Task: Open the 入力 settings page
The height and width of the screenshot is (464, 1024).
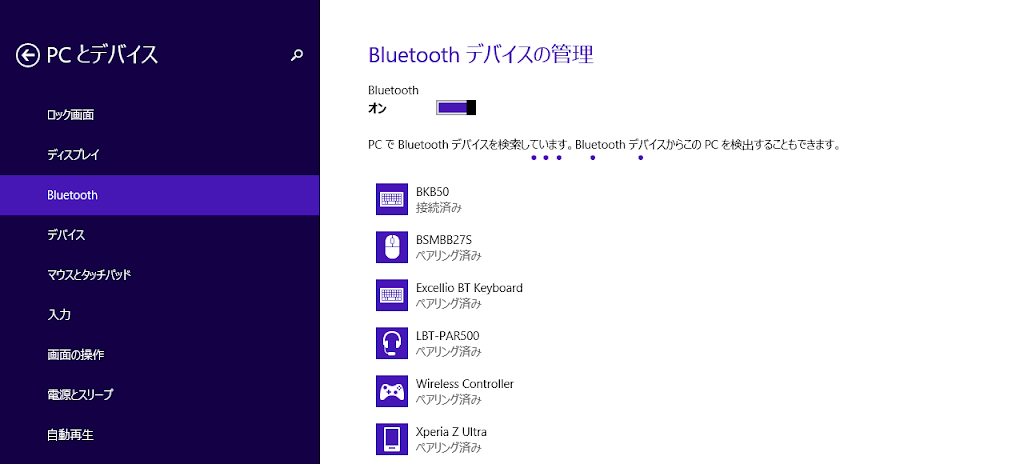Action: point(59,315)
